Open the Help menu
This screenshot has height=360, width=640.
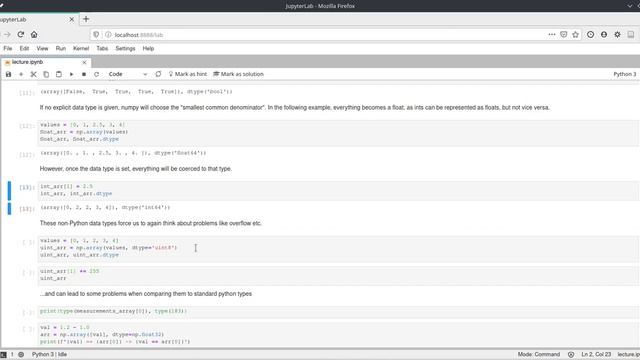(148, 48)
